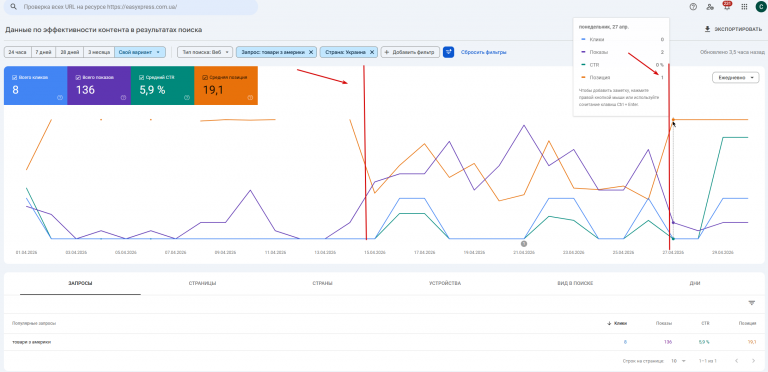Toggle the Всего показов metric checkbox
The image size is (768, 372).
[x=78, y=77]
